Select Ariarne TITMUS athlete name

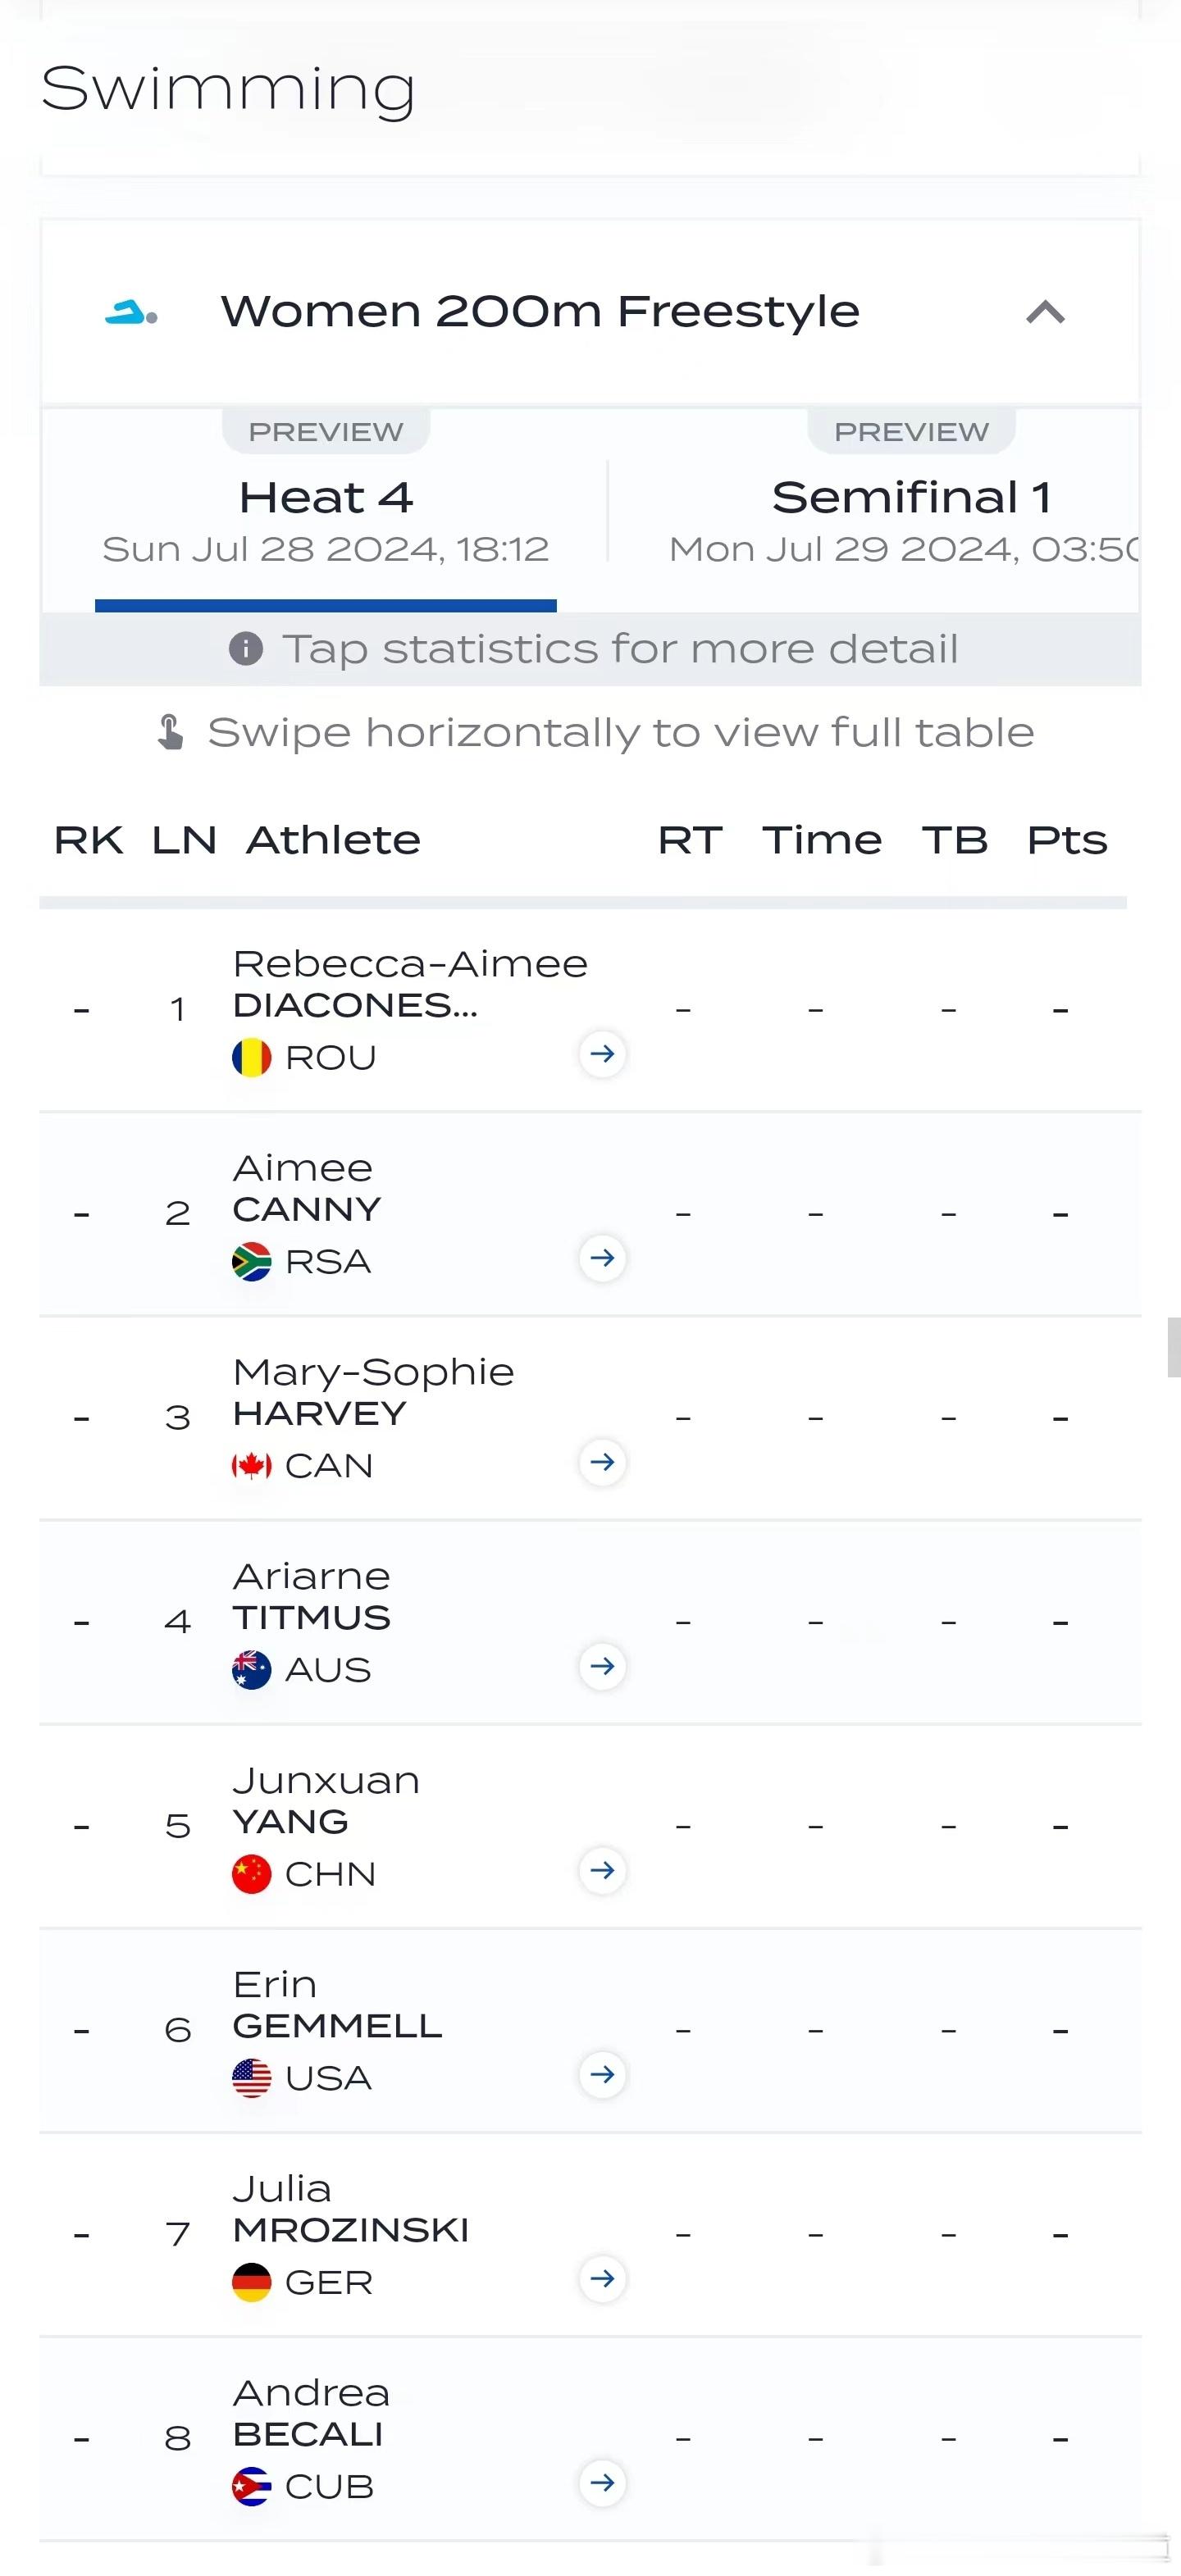click(312, 1597)
